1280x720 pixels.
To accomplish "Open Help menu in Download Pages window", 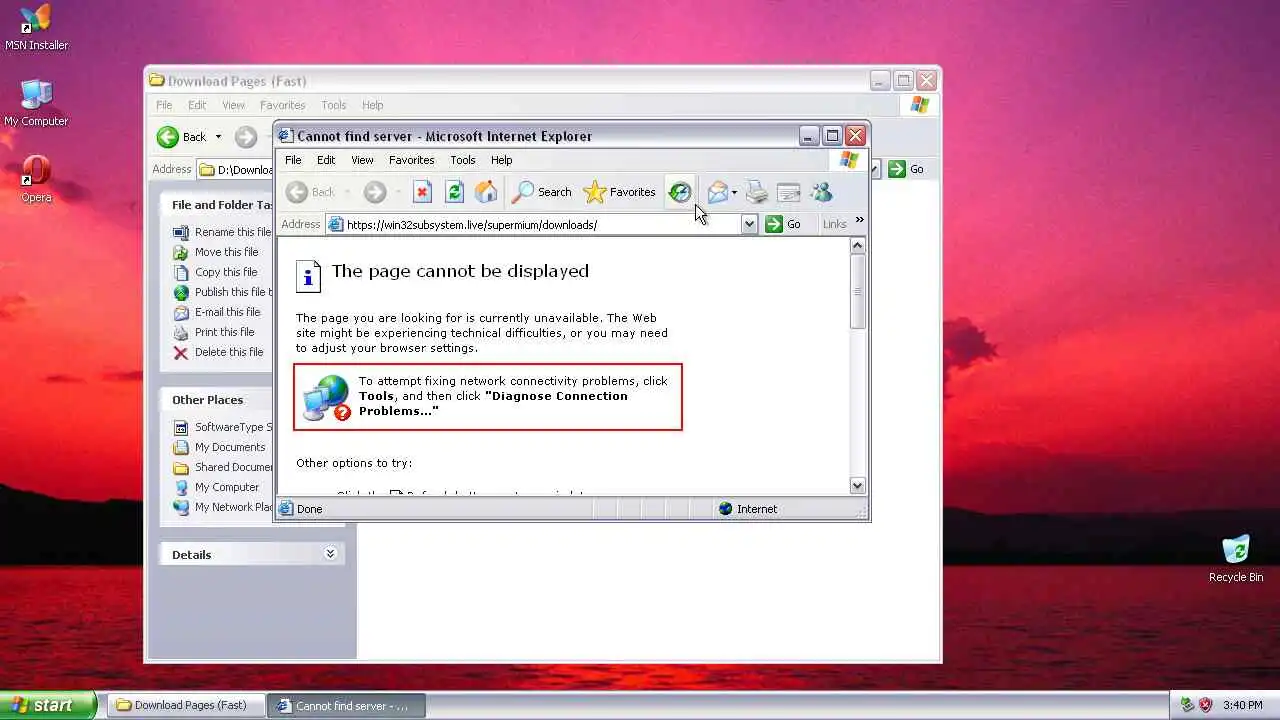I will click(372, 105).
